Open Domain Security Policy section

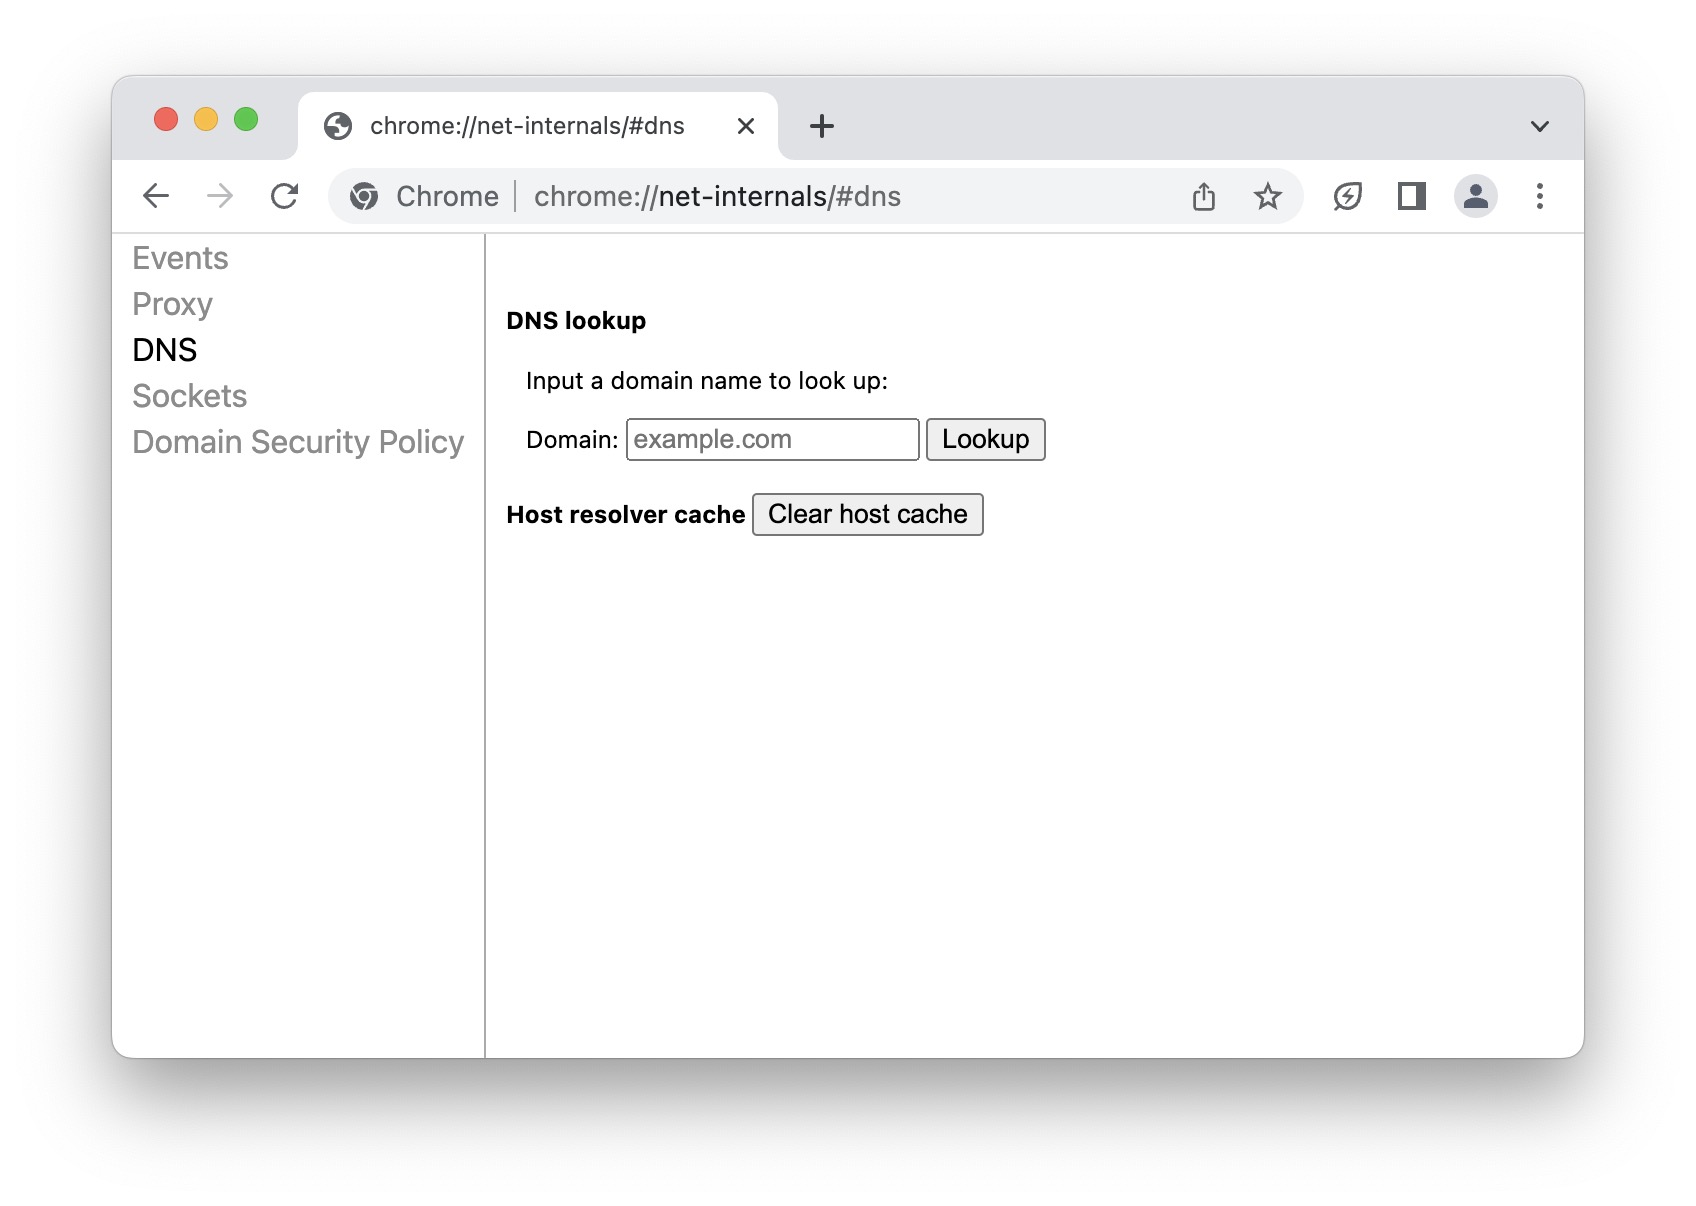click(297, 441)
